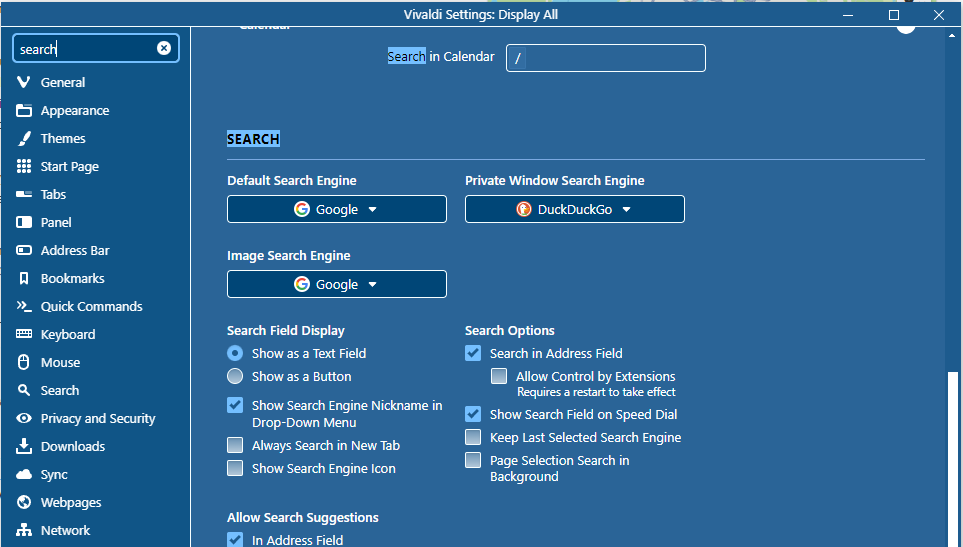Screen dimensions: 963x547
Task: Click the SEARCH section heading
Action: coord(253,139)
